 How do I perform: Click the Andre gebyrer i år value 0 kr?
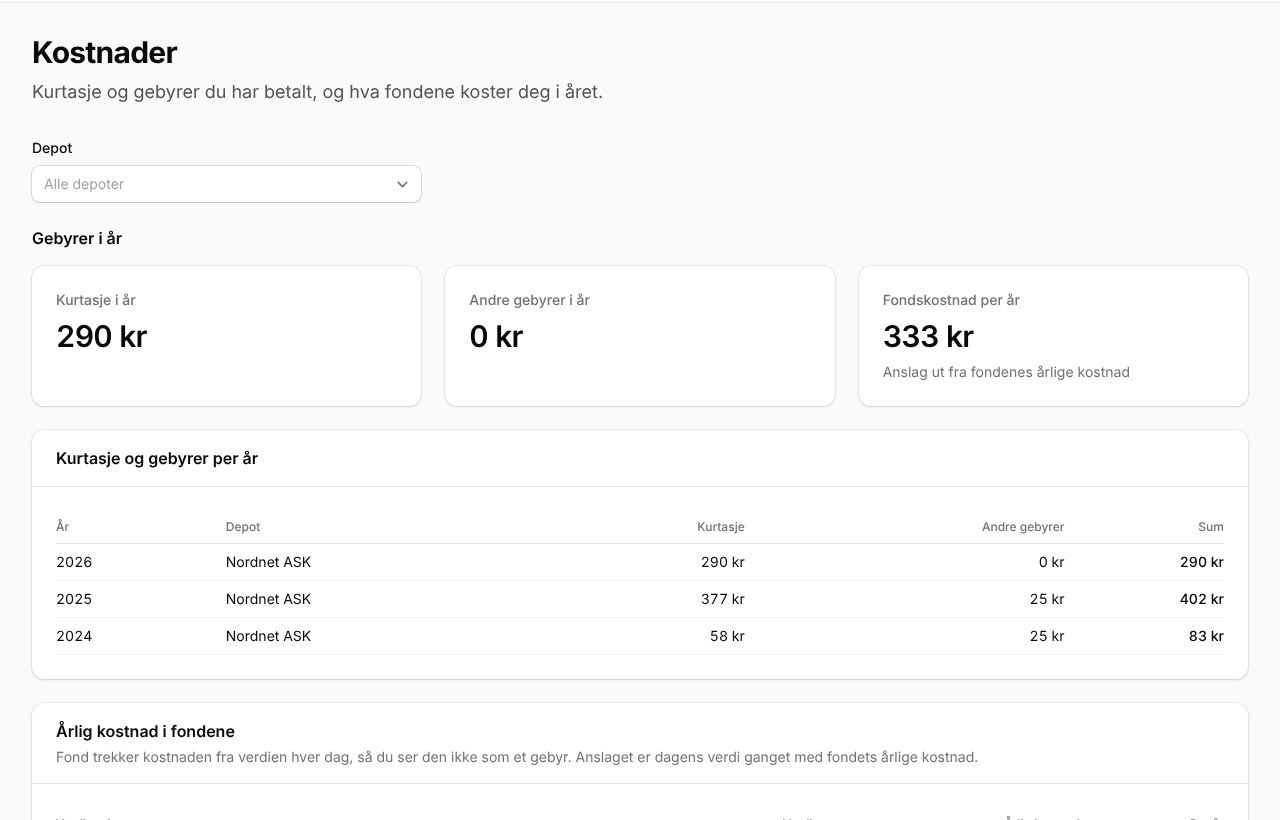pos(496,336)
